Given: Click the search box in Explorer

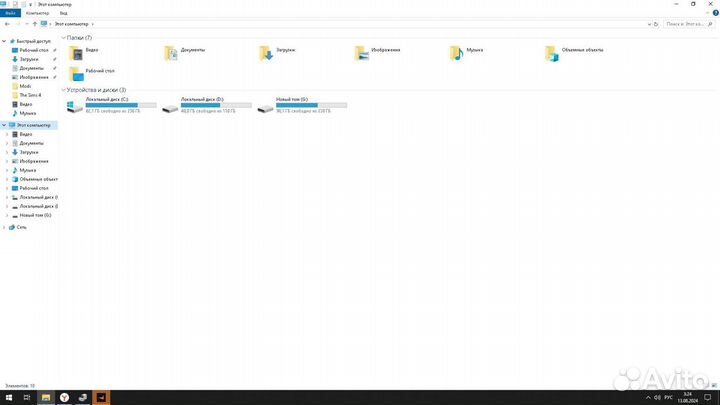Looking at the screenshot, I should click(x=690, y=22).
